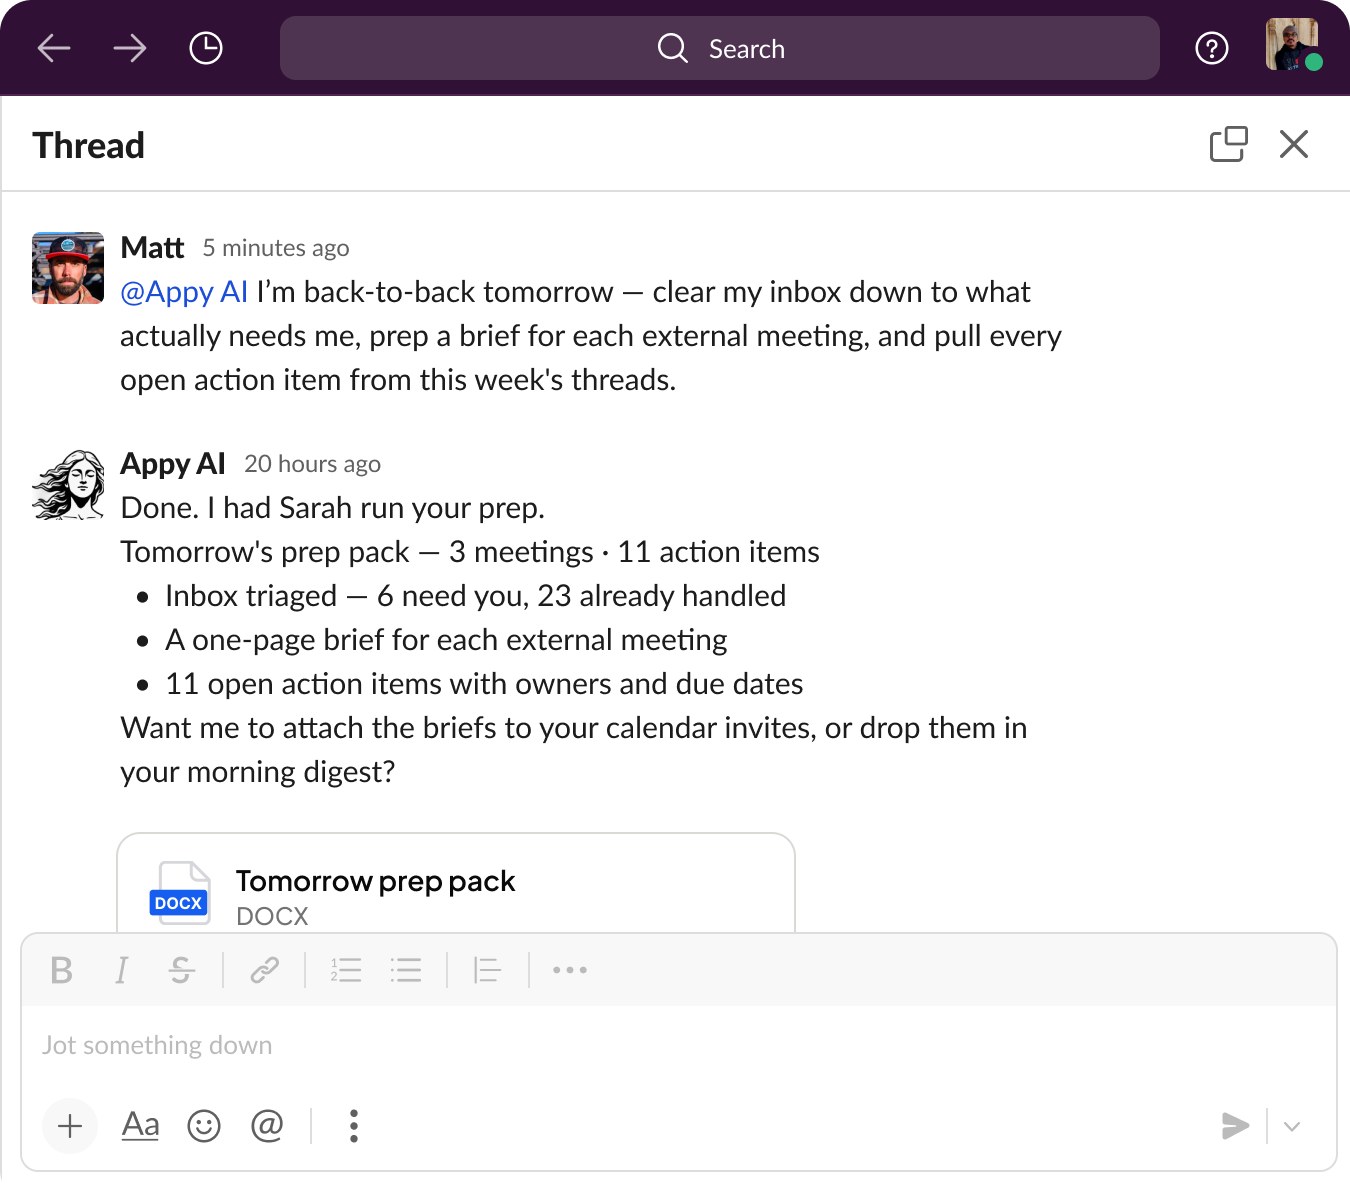Open the emoji picker
The width and height of the screenshot is (1350, 1202).
(204, 1126)
